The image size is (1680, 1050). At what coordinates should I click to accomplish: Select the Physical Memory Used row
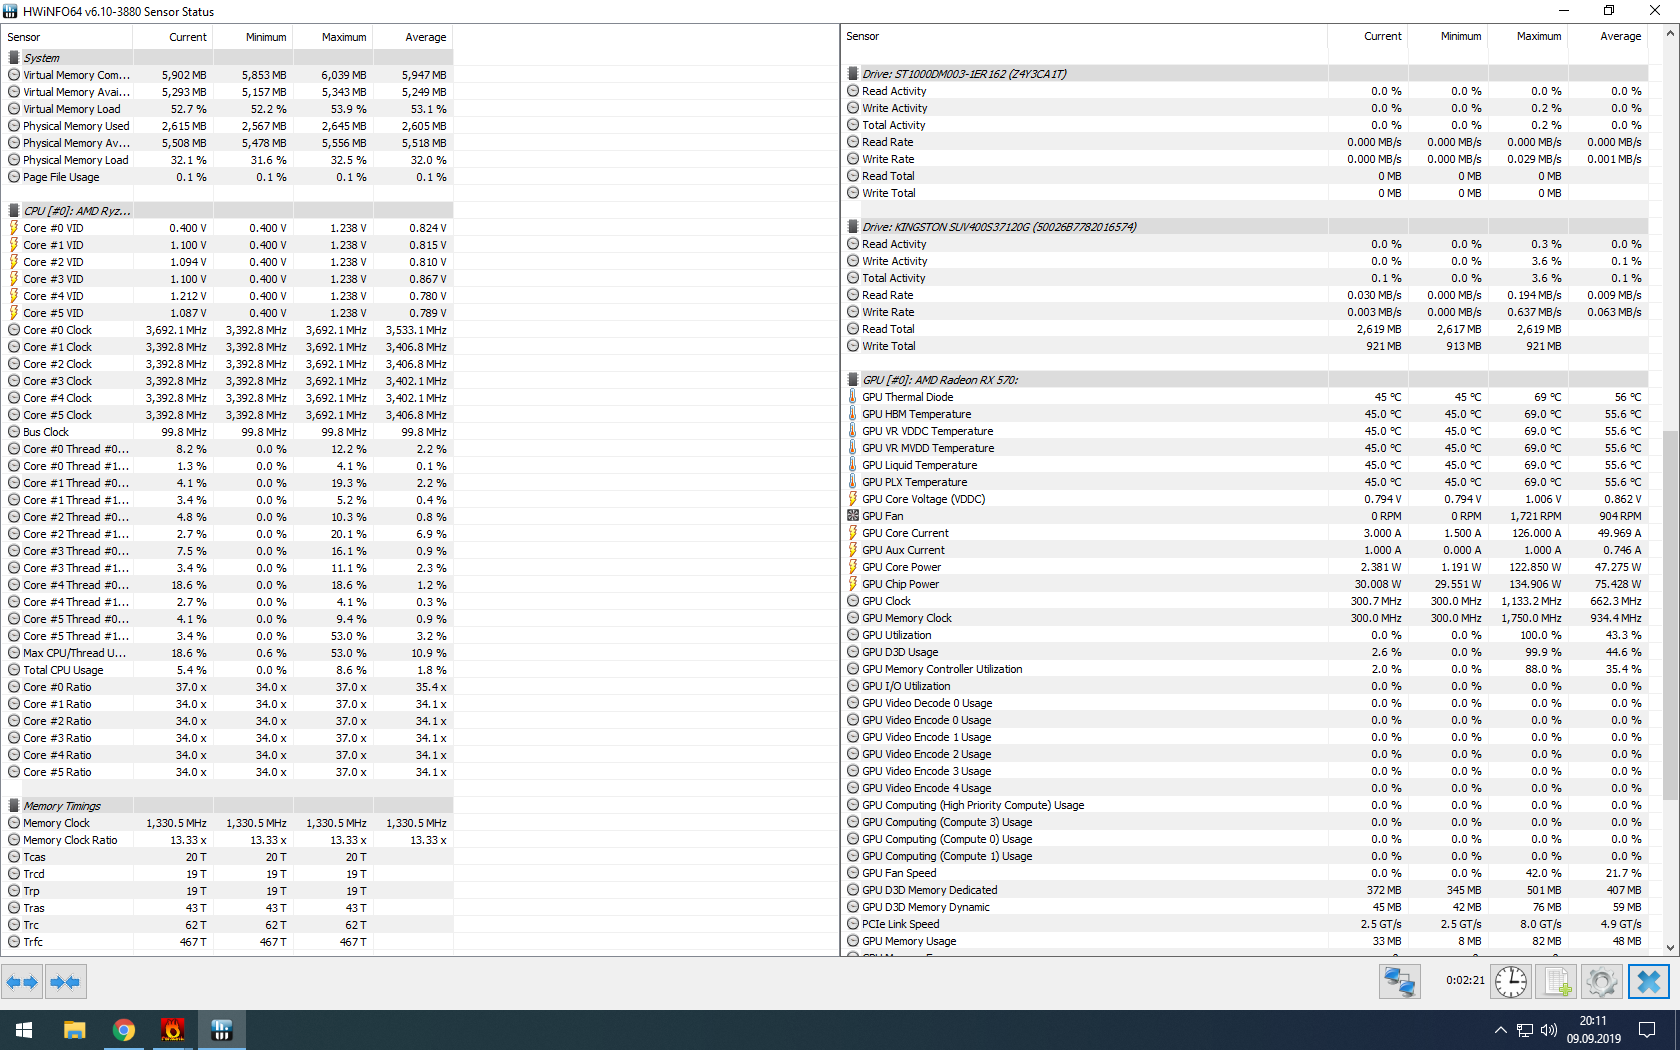228,126
